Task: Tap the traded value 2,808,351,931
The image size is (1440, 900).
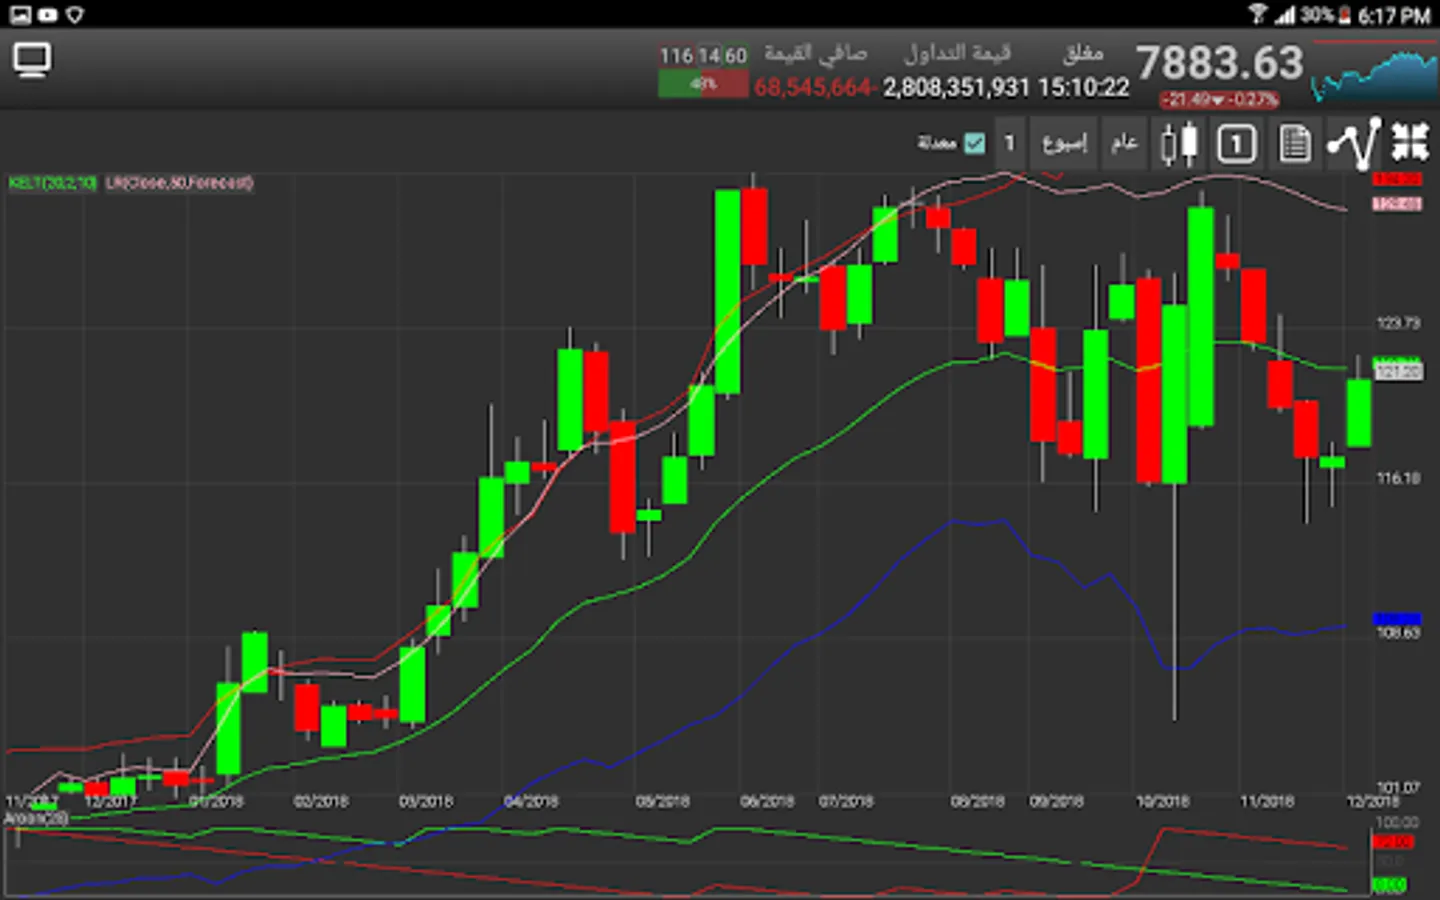Action: coord(956,88)
